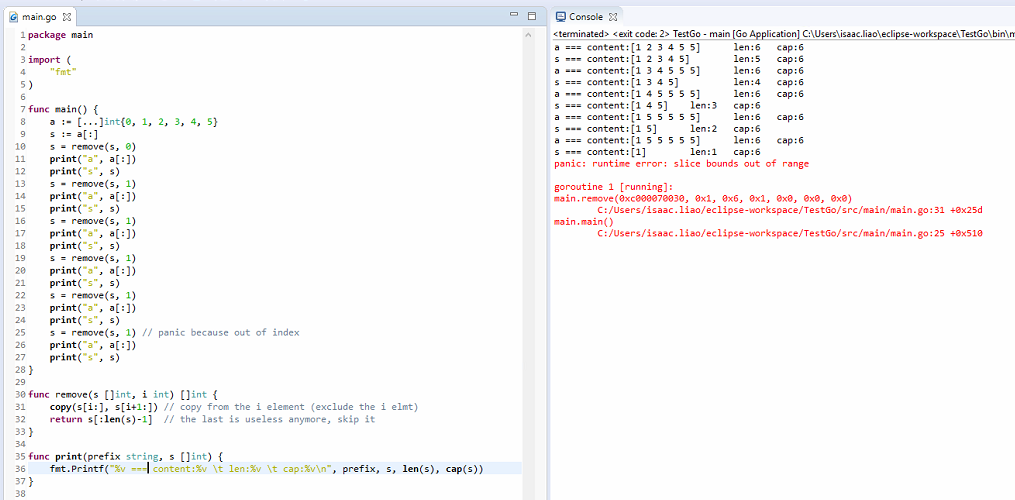Activate the Console tab

[x=586, y=17]
